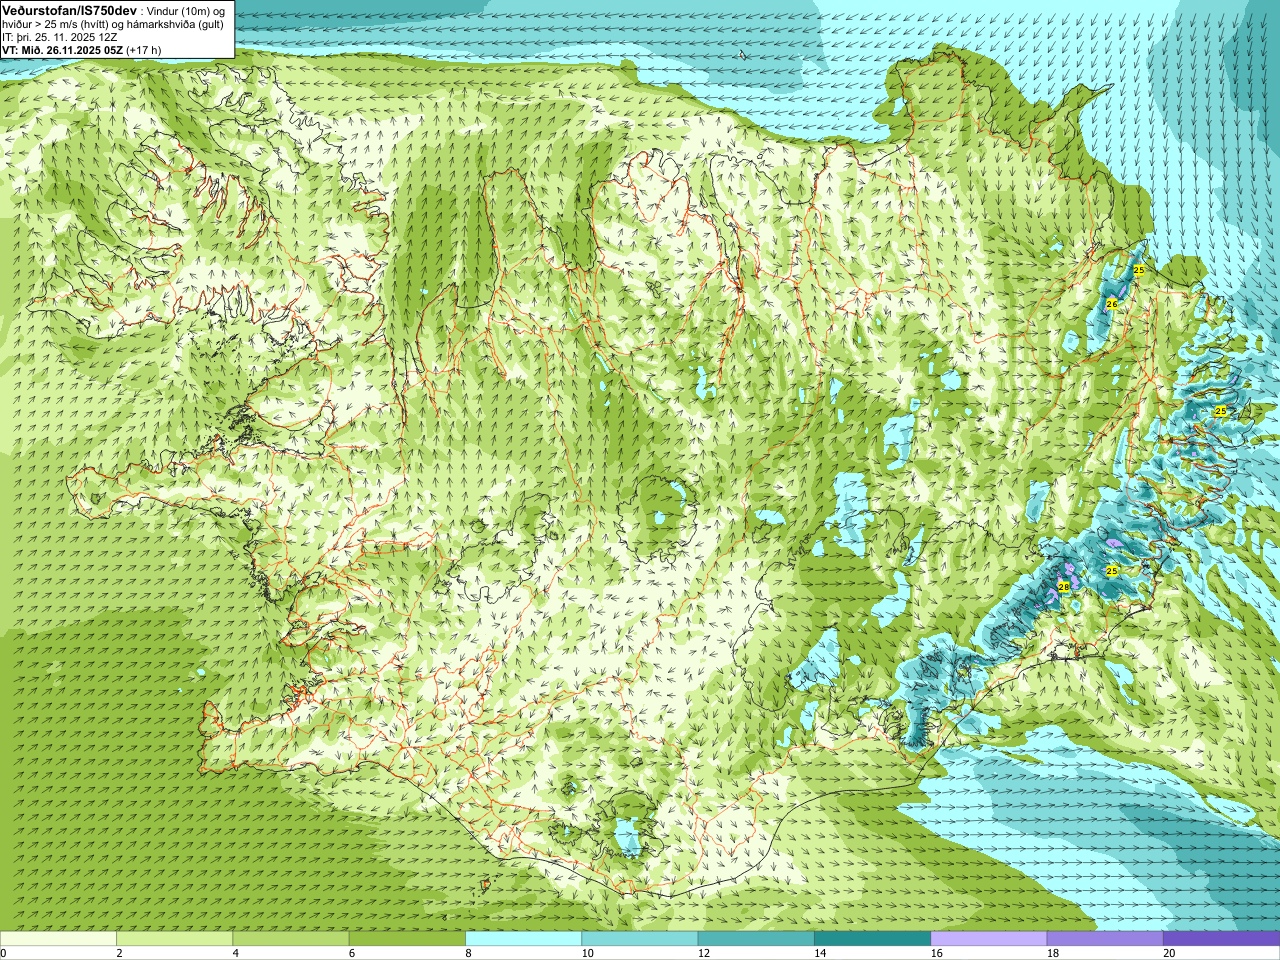Screen dimensions: 1280x960
Task: Click the dark teal 14–16 m/s legend swatch
Action: pos(872,938)
